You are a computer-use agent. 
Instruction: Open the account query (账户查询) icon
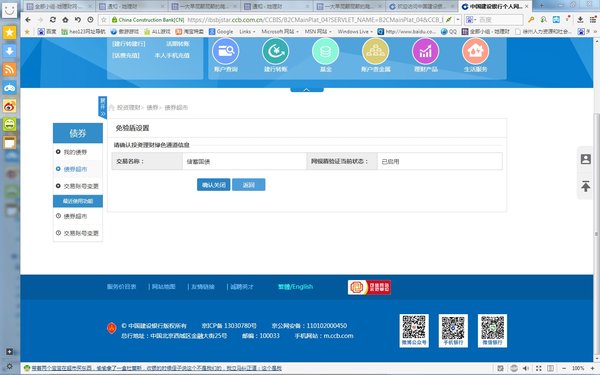[x=226, y=51]
